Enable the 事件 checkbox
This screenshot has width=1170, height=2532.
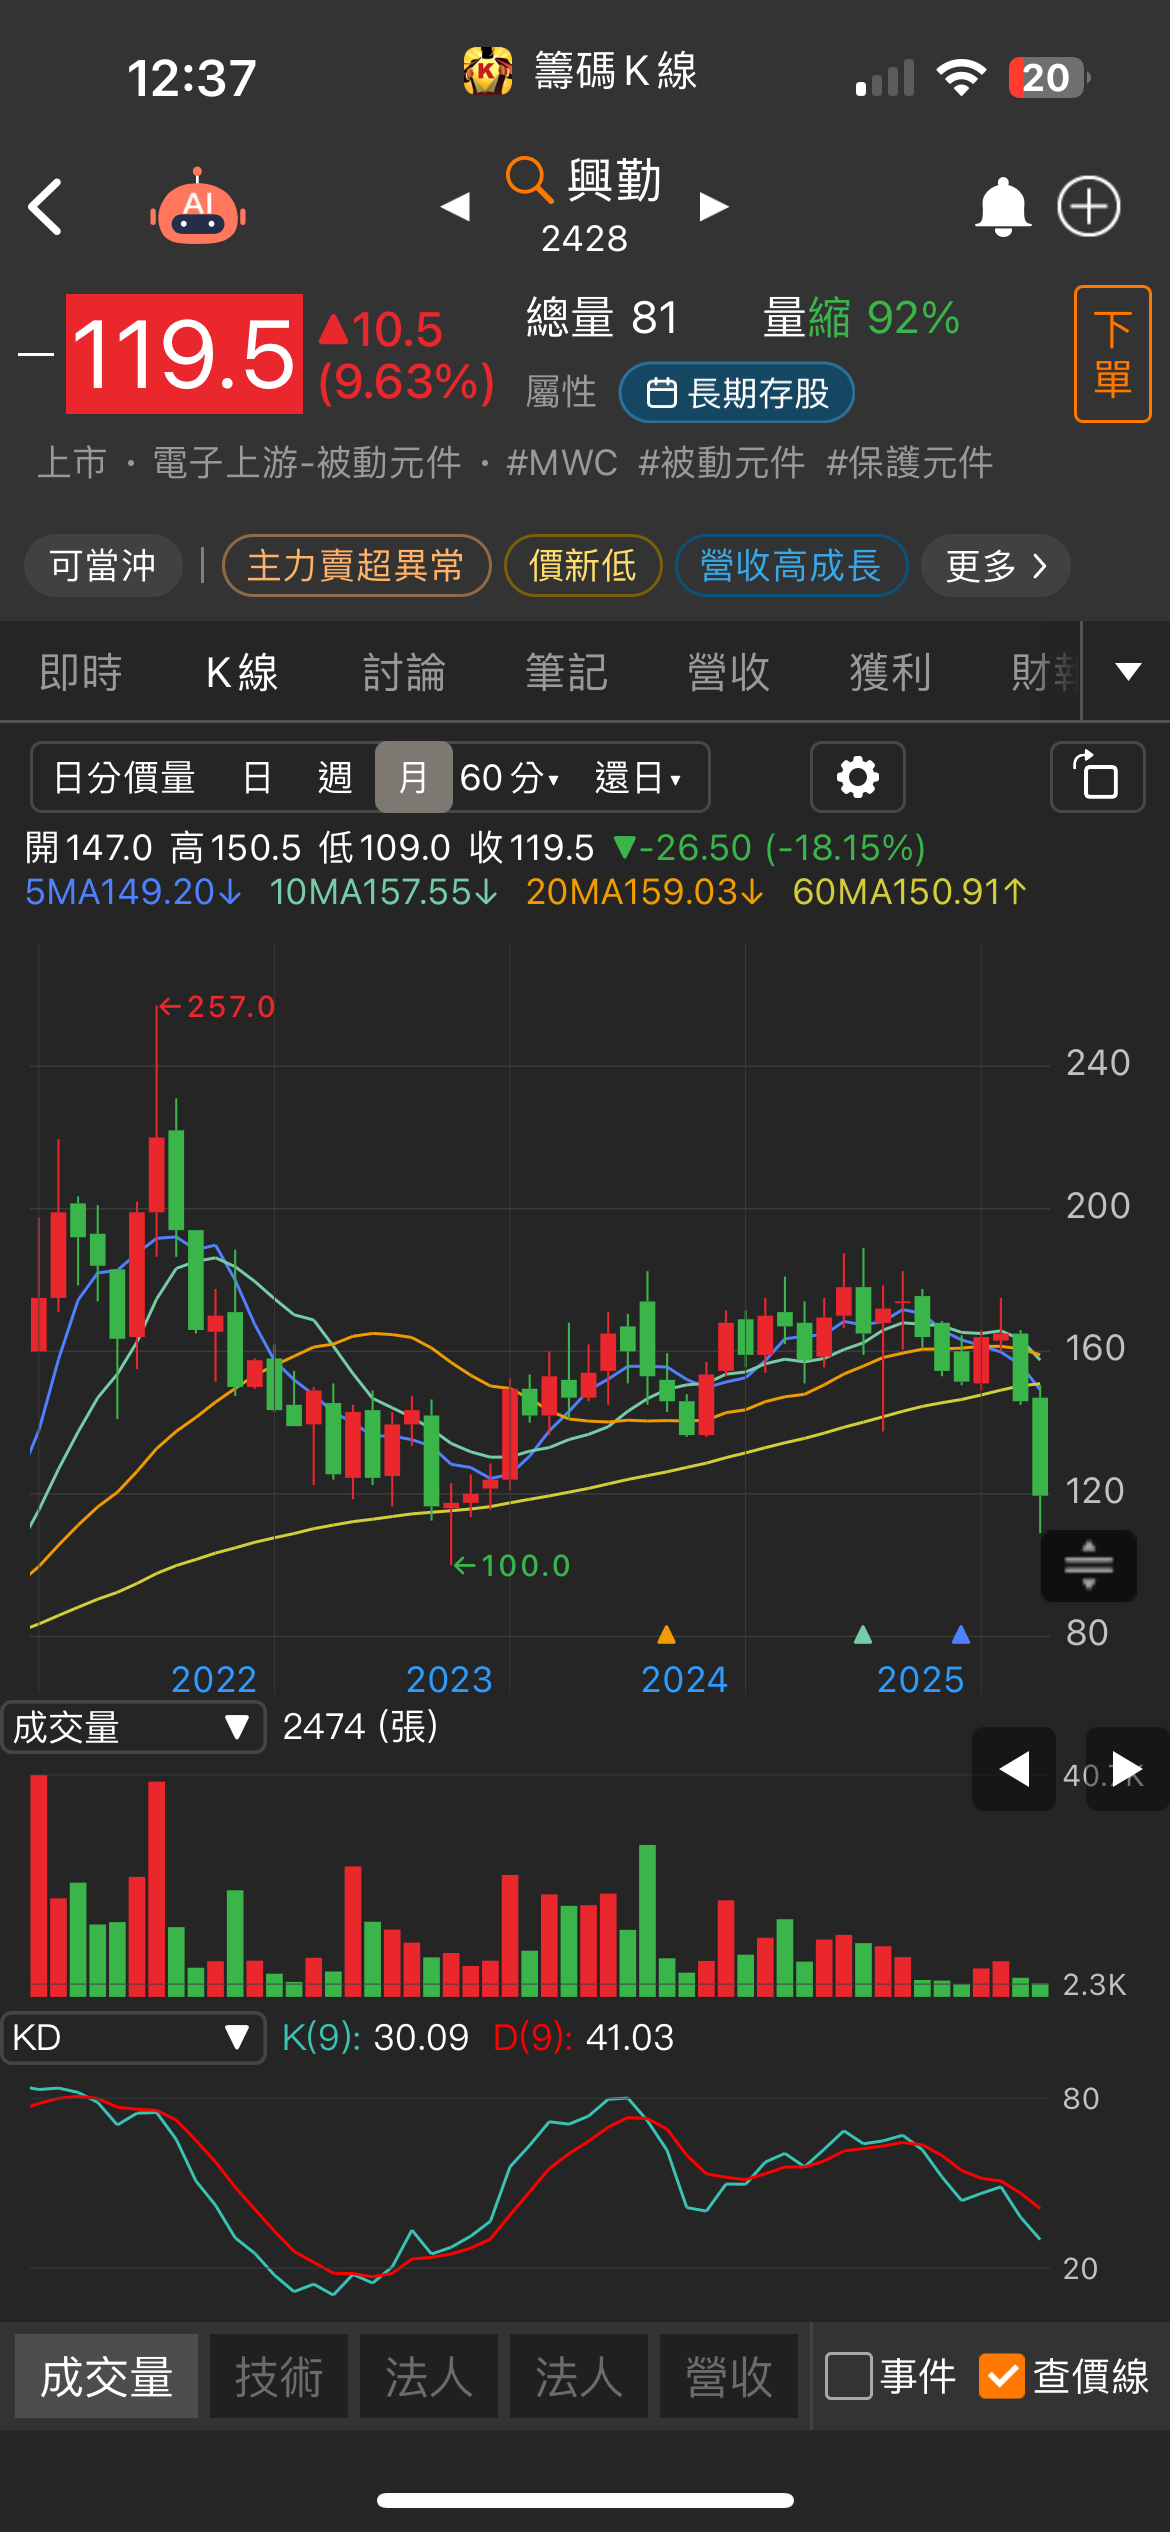848,2376
